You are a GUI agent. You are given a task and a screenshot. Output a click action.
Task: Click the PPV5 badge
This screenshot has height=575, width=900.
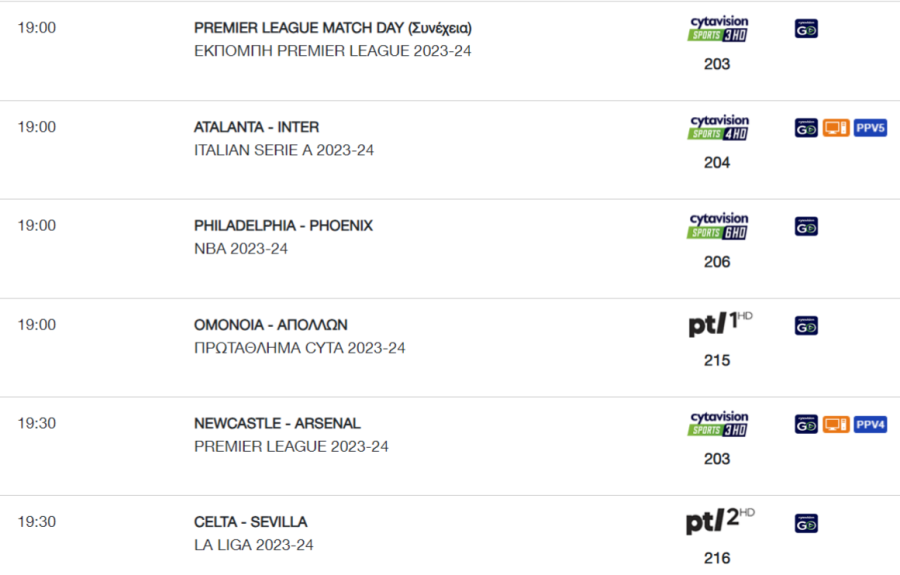click(870, 127)
